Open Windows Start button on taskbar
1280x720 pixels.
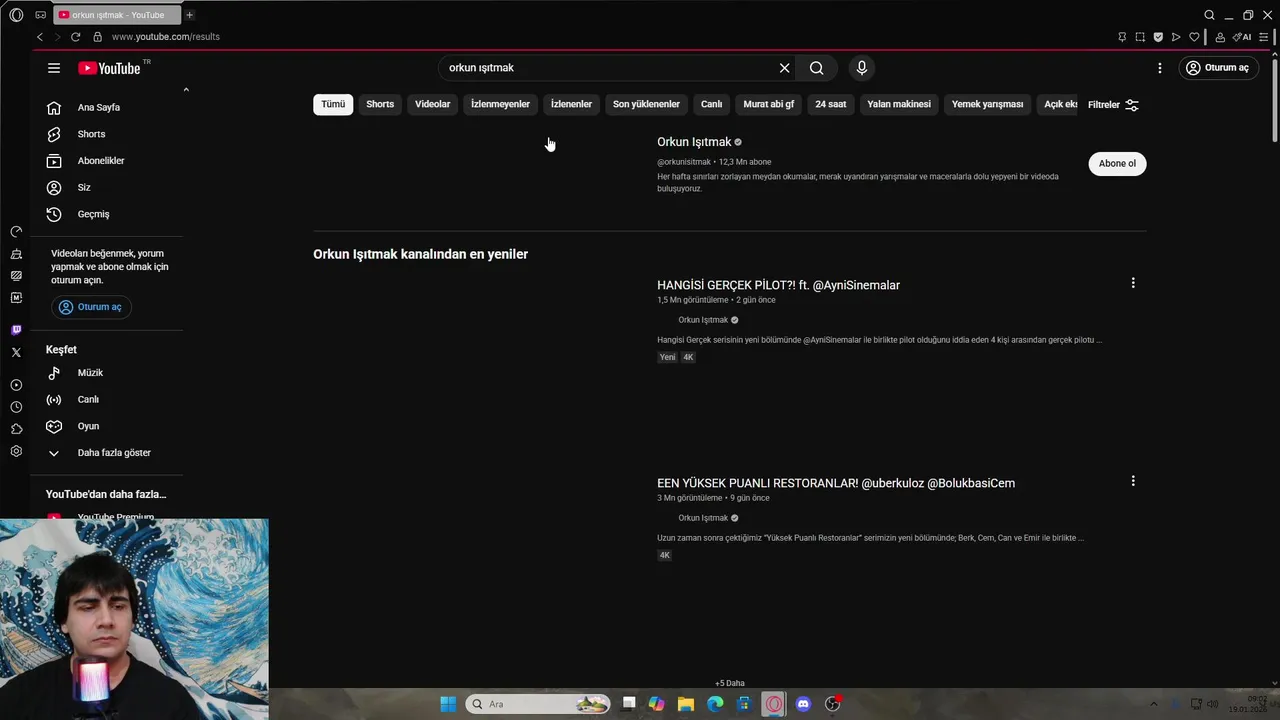coord(448,704)
